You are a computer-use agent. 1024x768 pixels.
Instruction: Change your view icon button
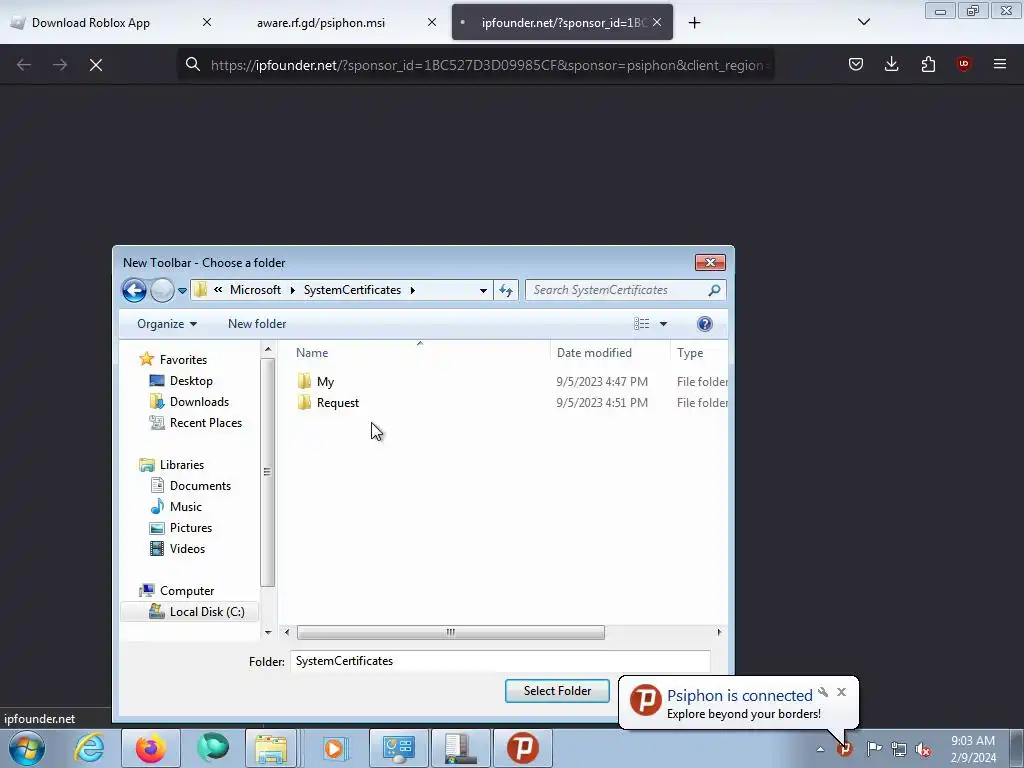click(x=641, y=324)
